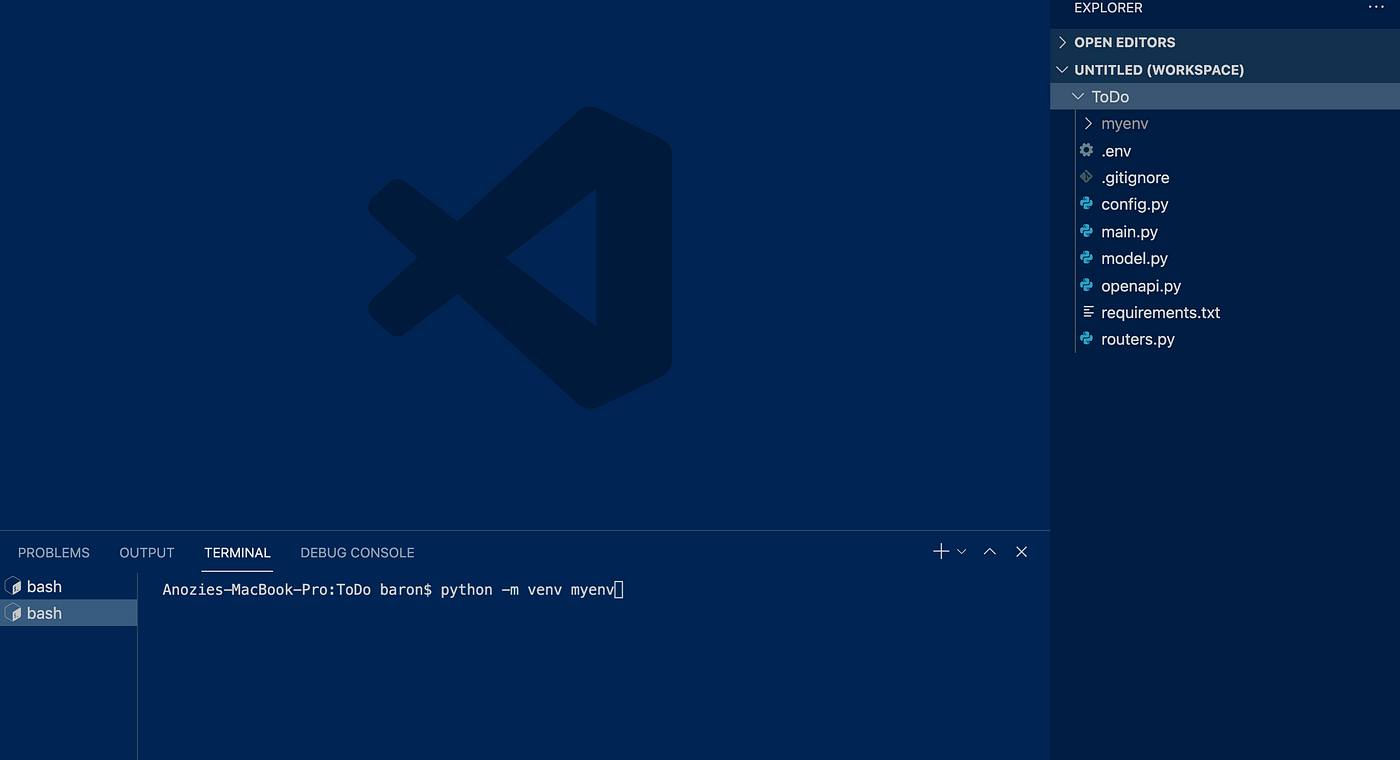Select the second highlighted bash terminal

[x=68, y=613]
